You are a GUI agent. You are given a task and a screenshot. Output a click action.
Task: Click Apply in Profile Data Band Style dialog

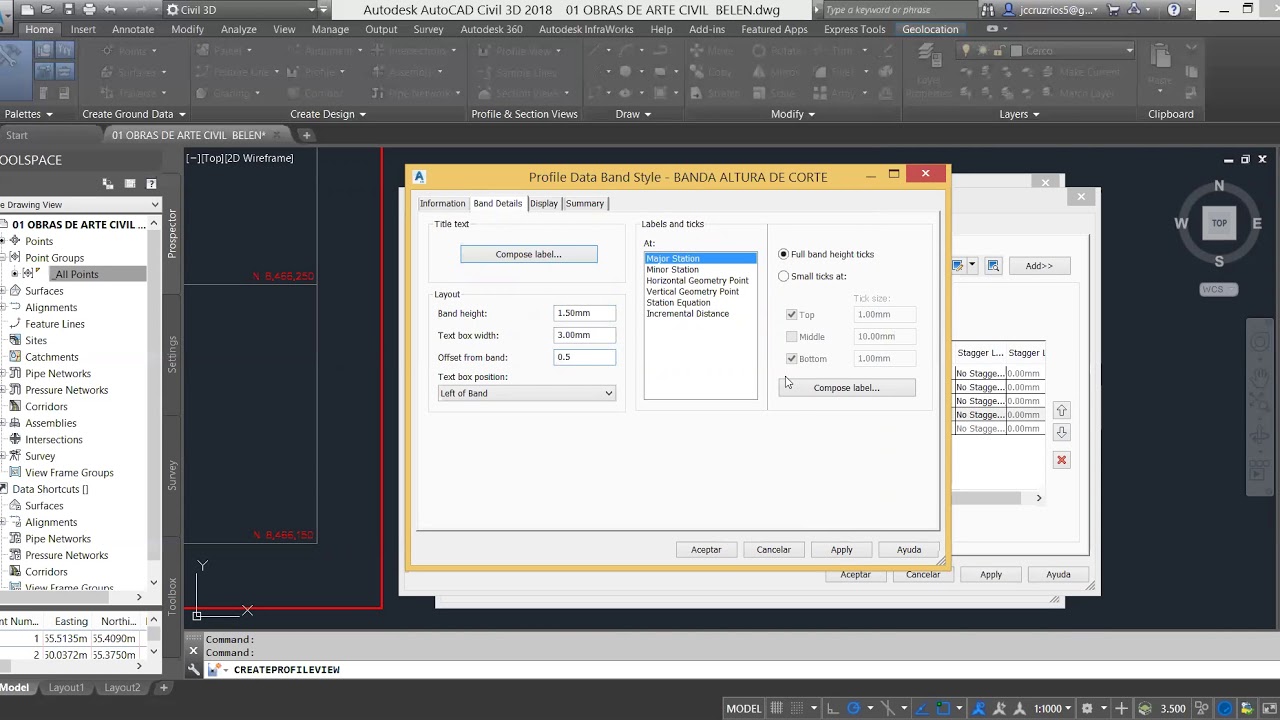[x=842, y=549]
